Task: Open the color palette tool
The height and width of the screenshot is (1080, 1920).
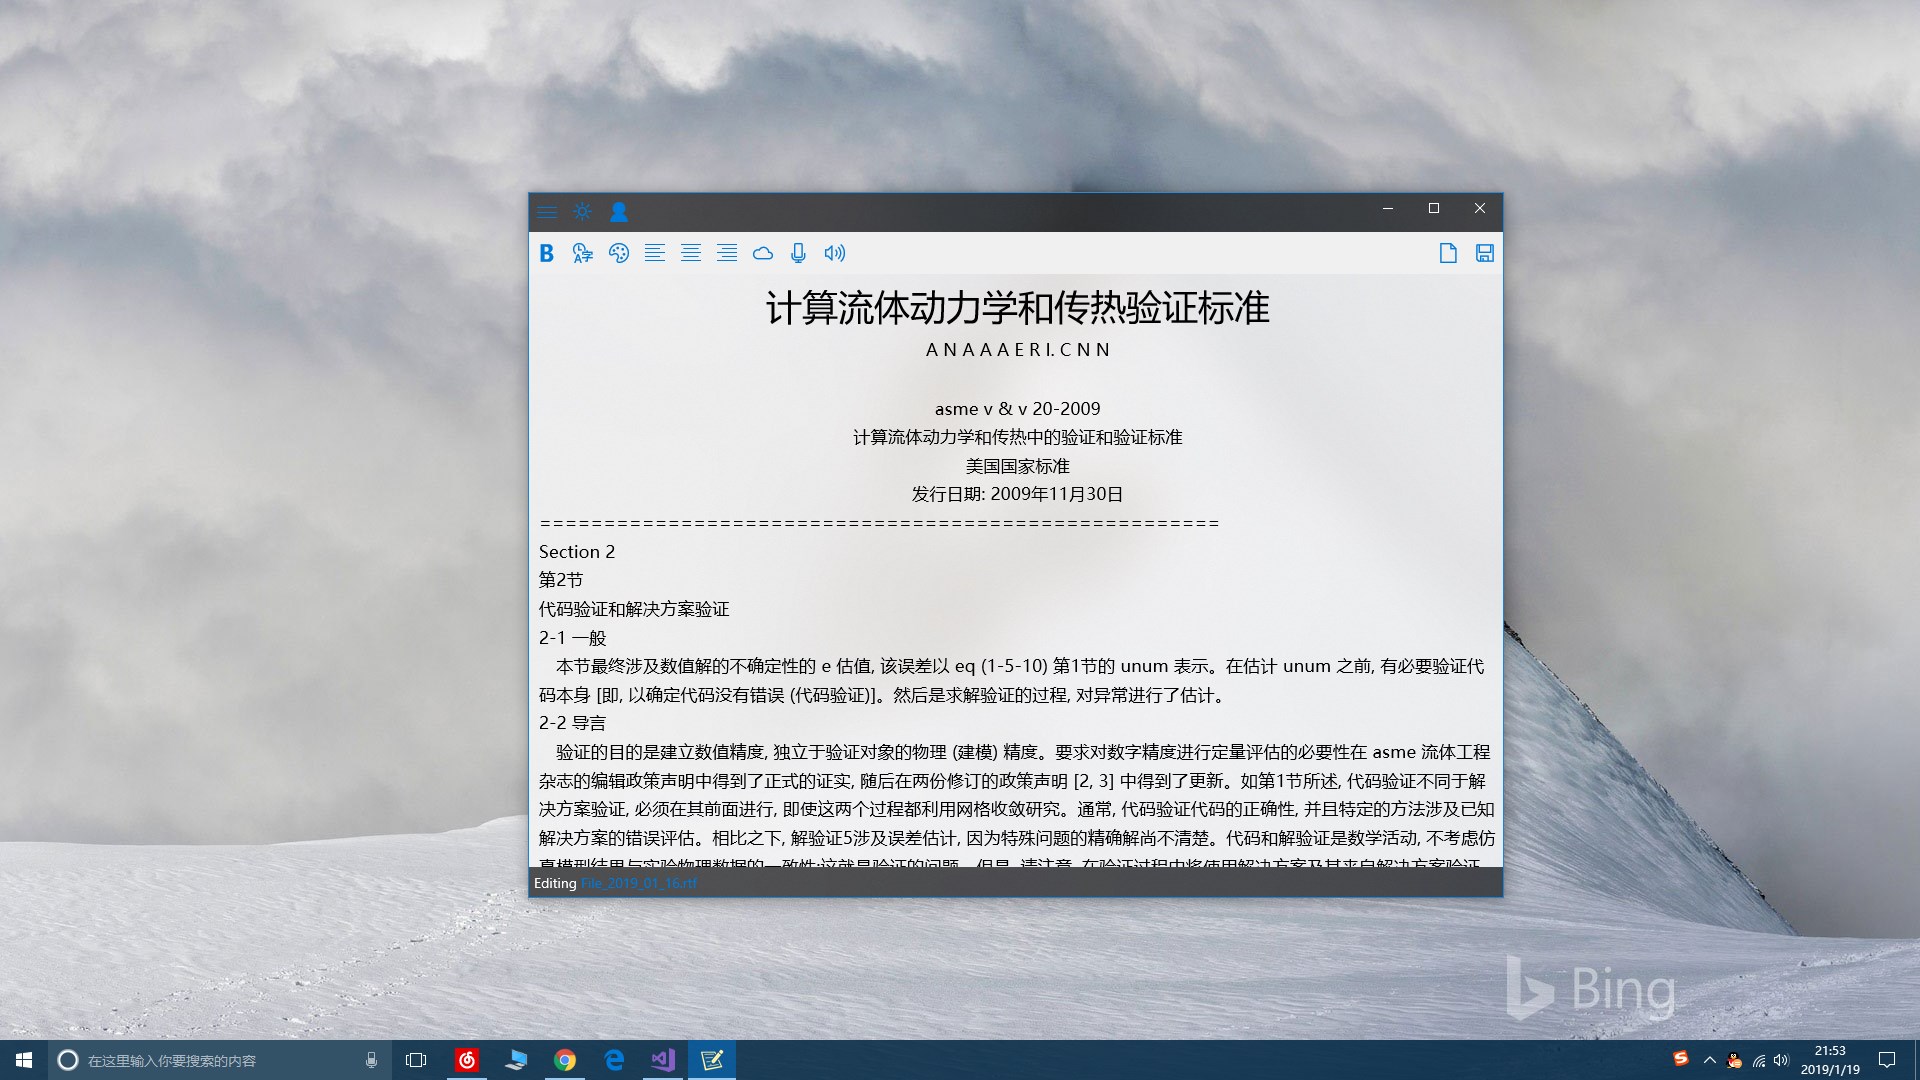Action: coord(619,253)
